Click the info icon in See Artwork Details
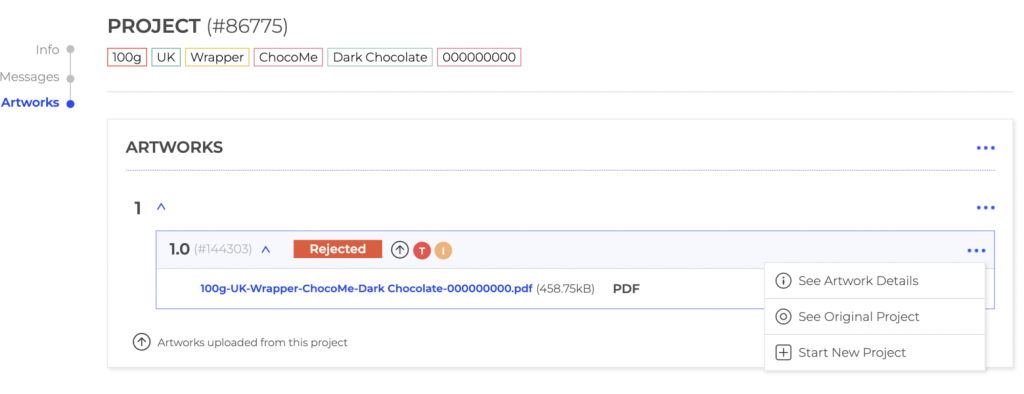The width and height of the screenshot is (1024, 394). click(782, 281)
